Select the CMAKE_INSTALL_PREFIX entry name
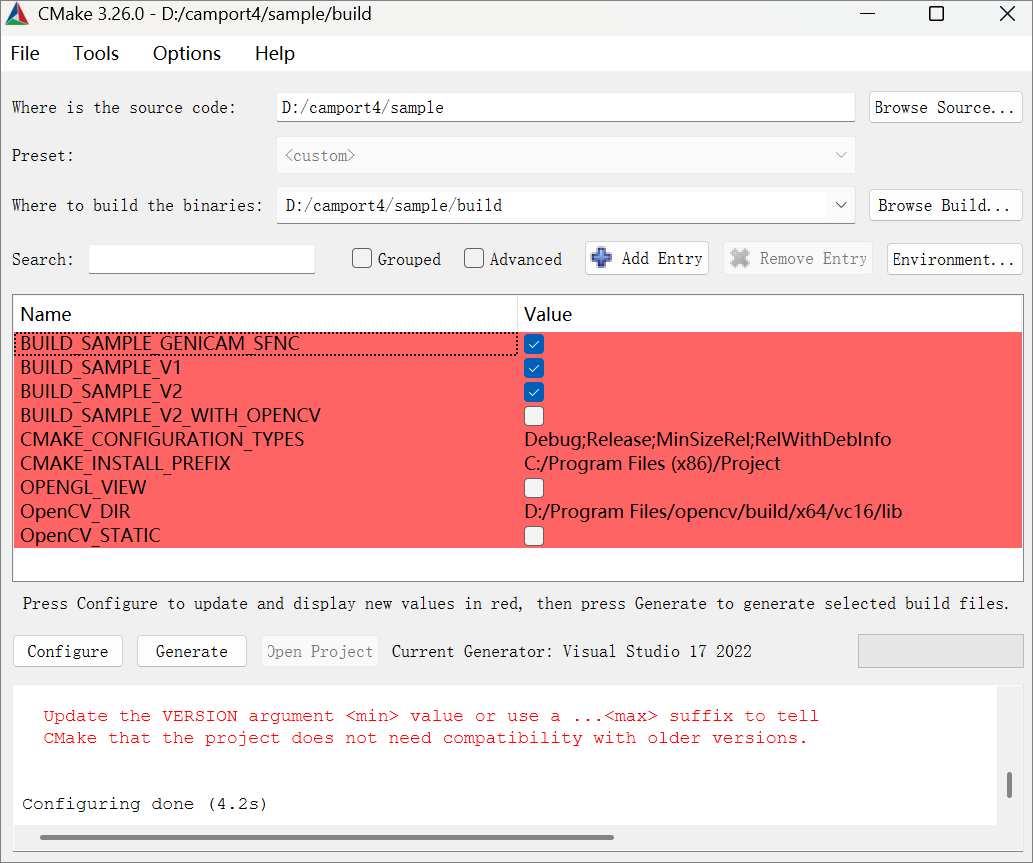Screen dimensions: 1033x863 tap(126, 464)
